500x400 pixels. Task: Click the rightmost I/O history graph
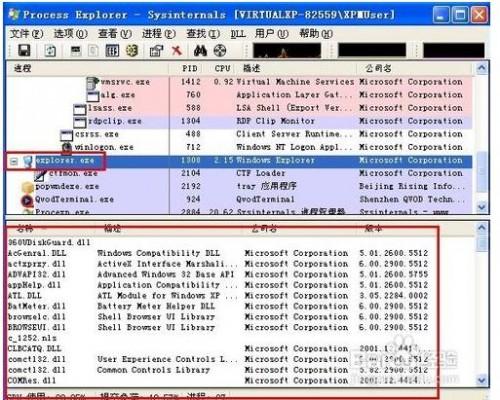(454, 51)
